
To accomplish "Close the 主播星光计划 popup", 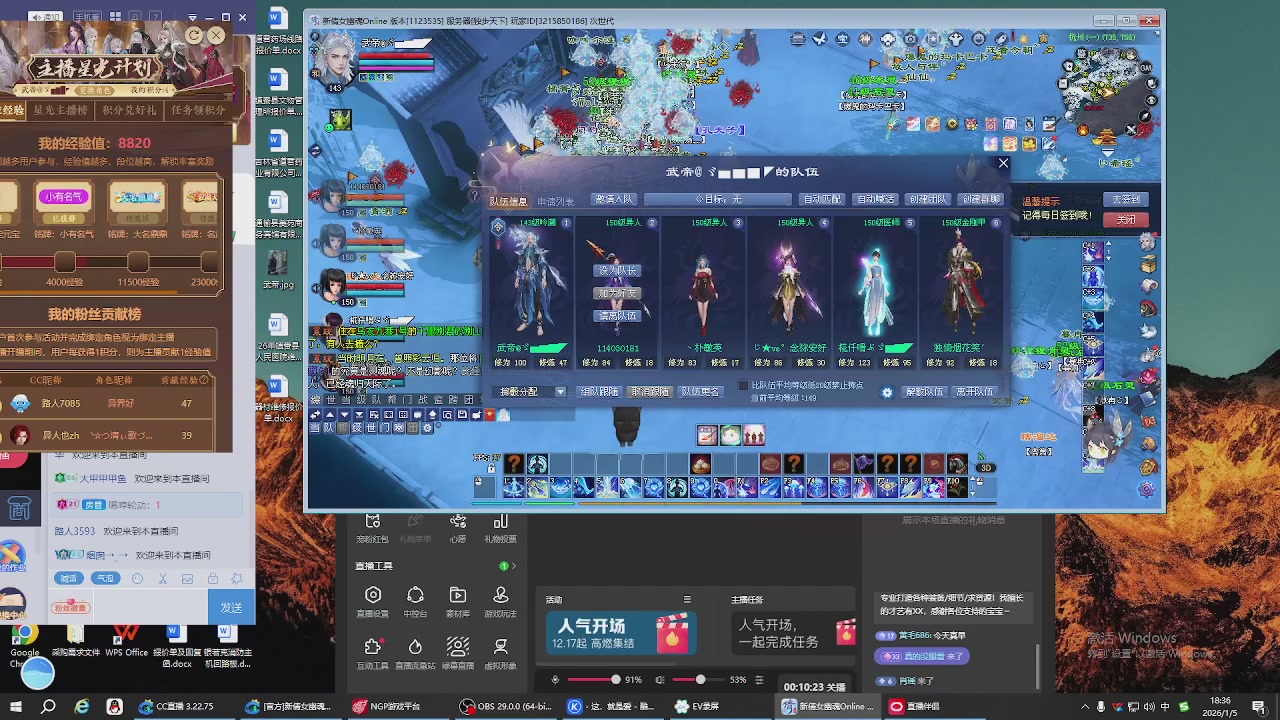I will tap(215, 35).
